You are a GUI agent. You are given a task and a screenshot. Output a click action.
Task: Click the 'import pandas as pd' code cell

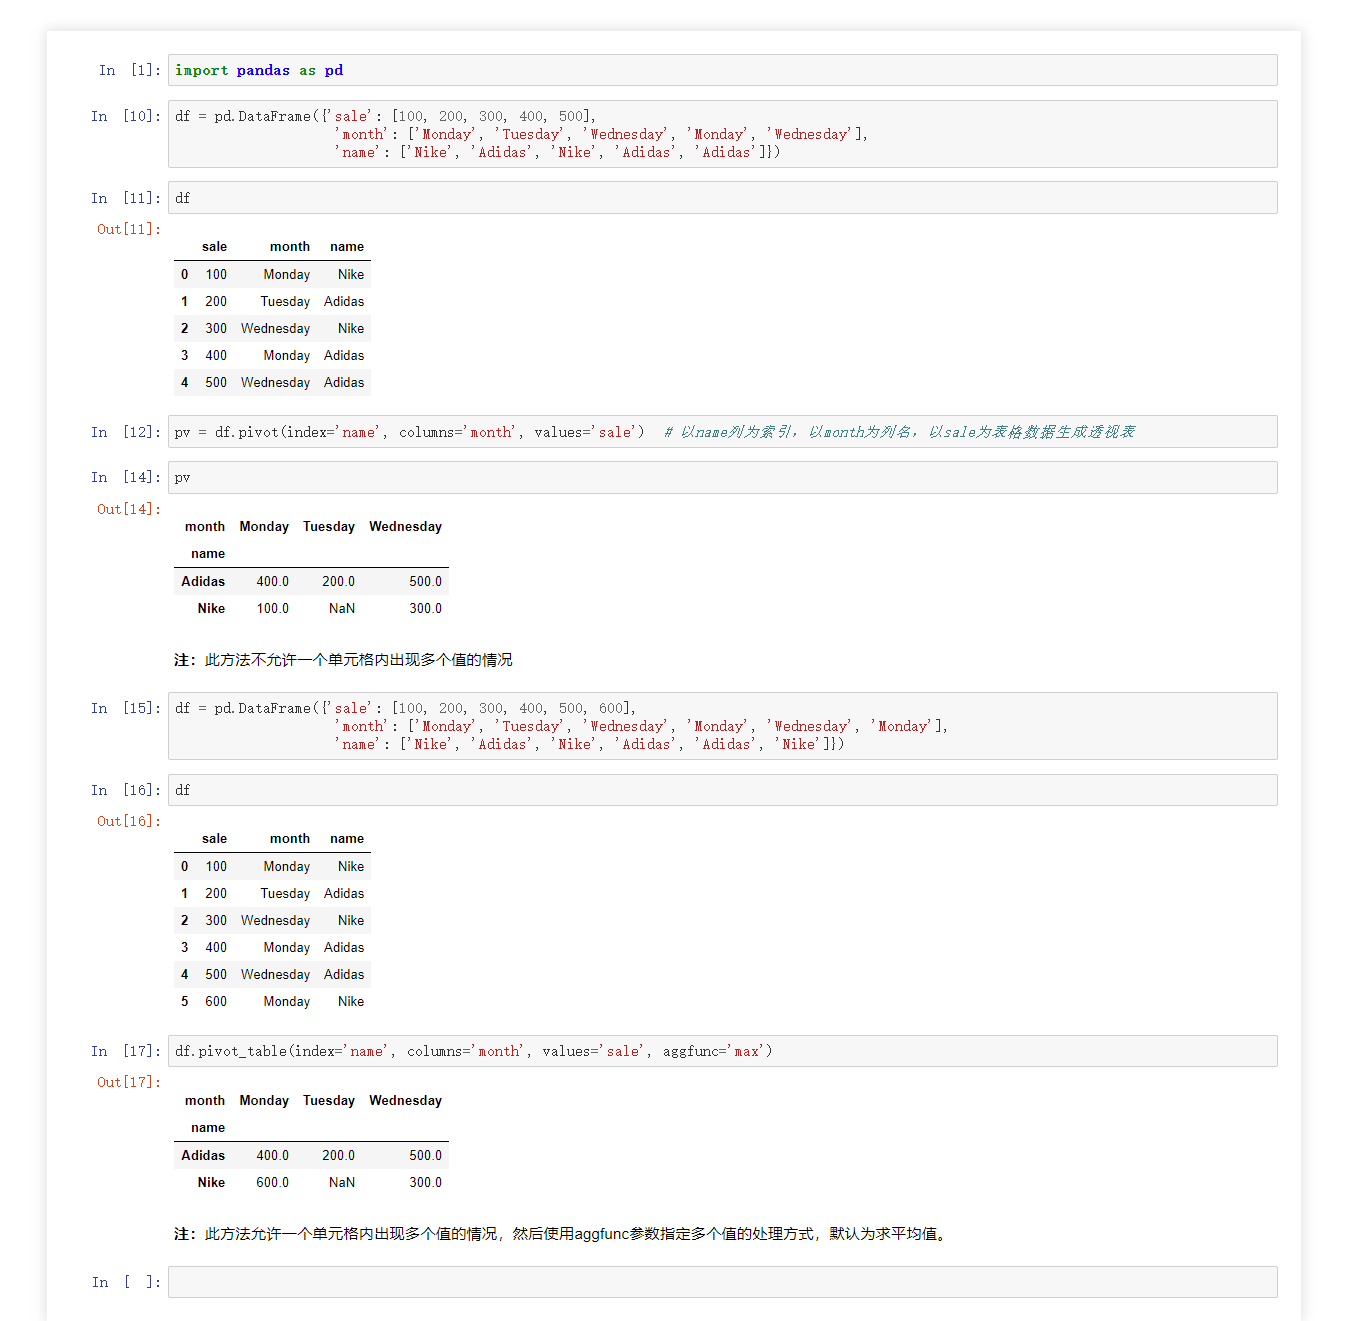pos(722,70)
